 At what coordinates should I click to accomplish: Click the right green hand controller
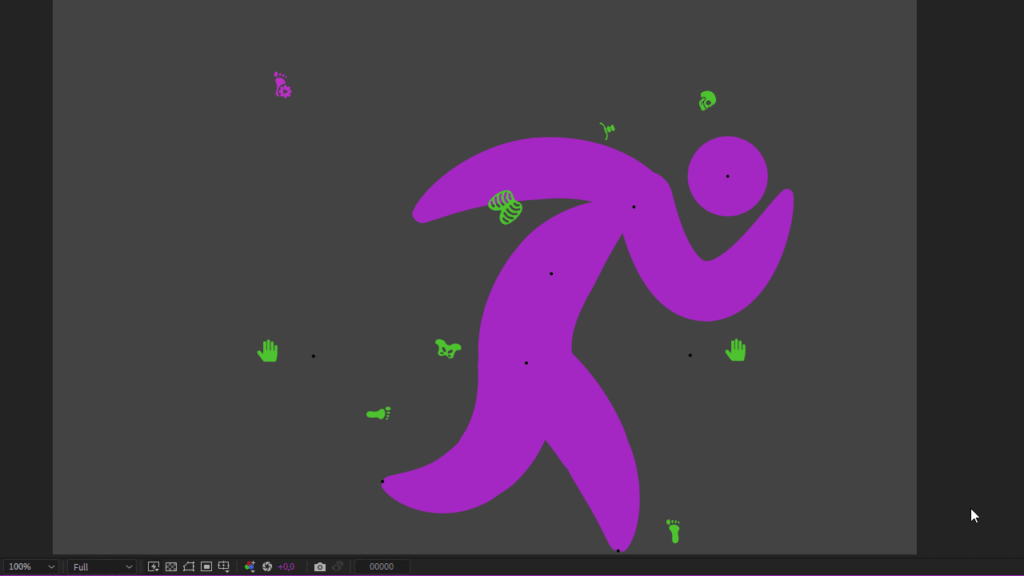click(736, 350)
